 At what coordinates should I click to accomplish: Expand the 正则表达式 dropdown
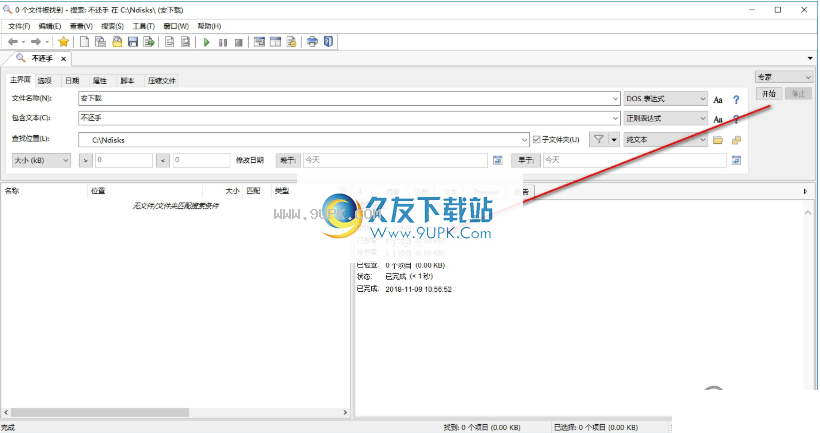point(702,118)
